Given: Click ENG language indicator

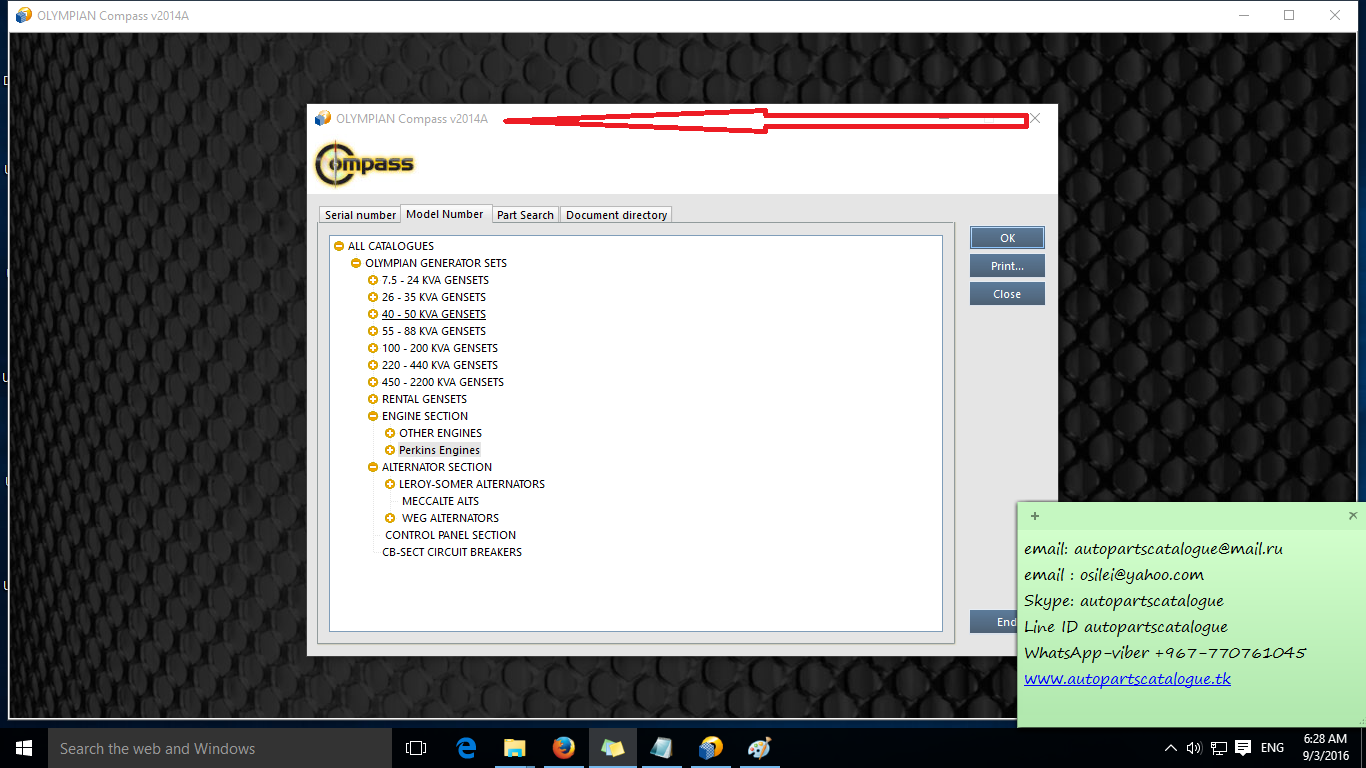Looking at the screenshot, I should pyautogui.click(x=1272, y=748).
